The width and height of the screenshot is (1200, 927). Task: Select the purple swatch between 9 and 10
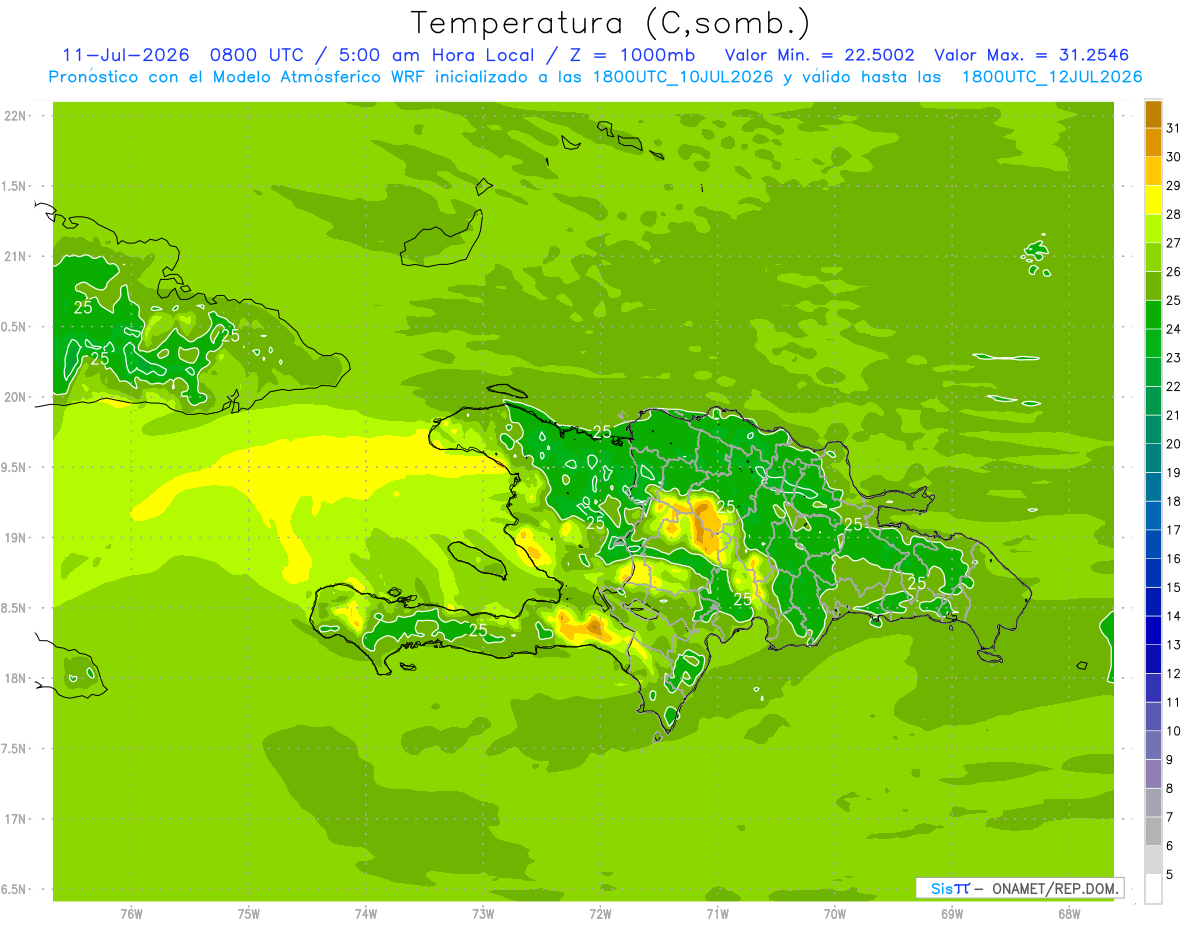click(1153, 745)
